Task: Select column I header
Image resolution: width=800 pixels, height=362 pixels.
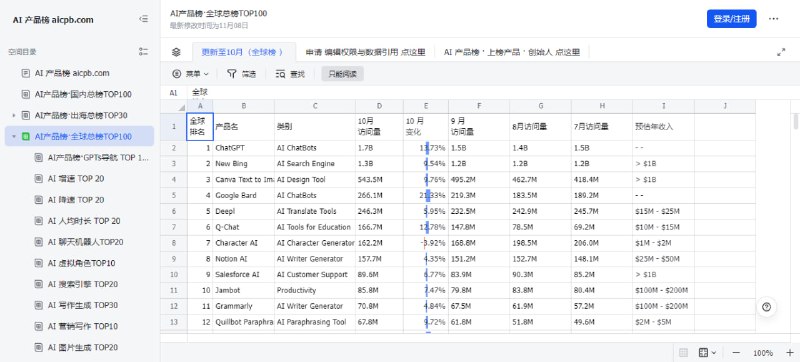Action: pyautogui.click(x=663, y=106)
